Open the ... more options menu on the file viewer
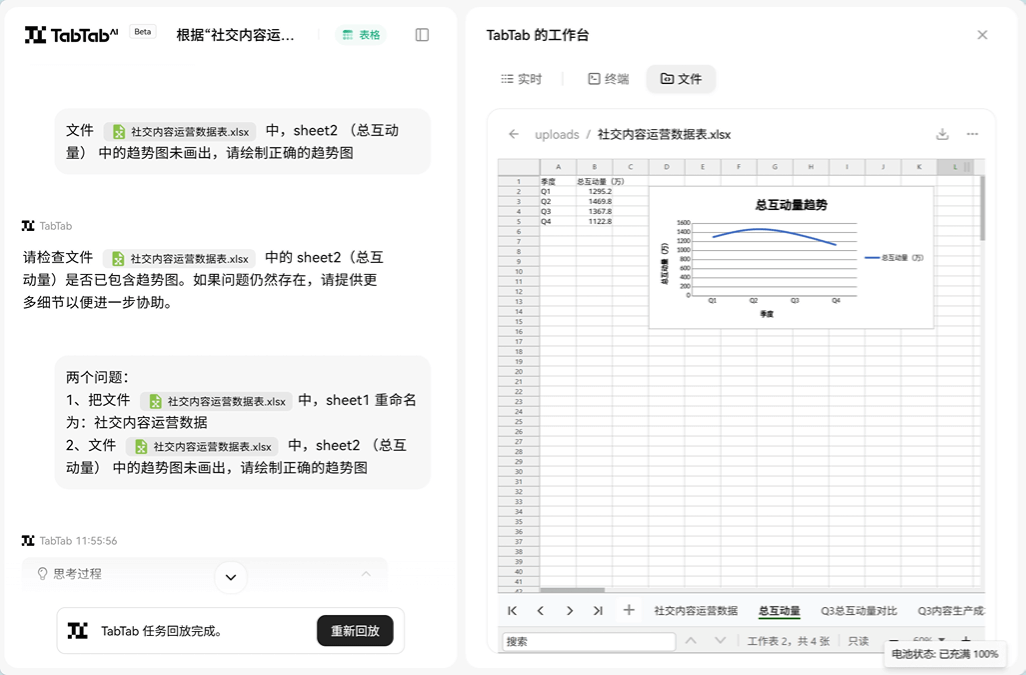 pos(972,133)
